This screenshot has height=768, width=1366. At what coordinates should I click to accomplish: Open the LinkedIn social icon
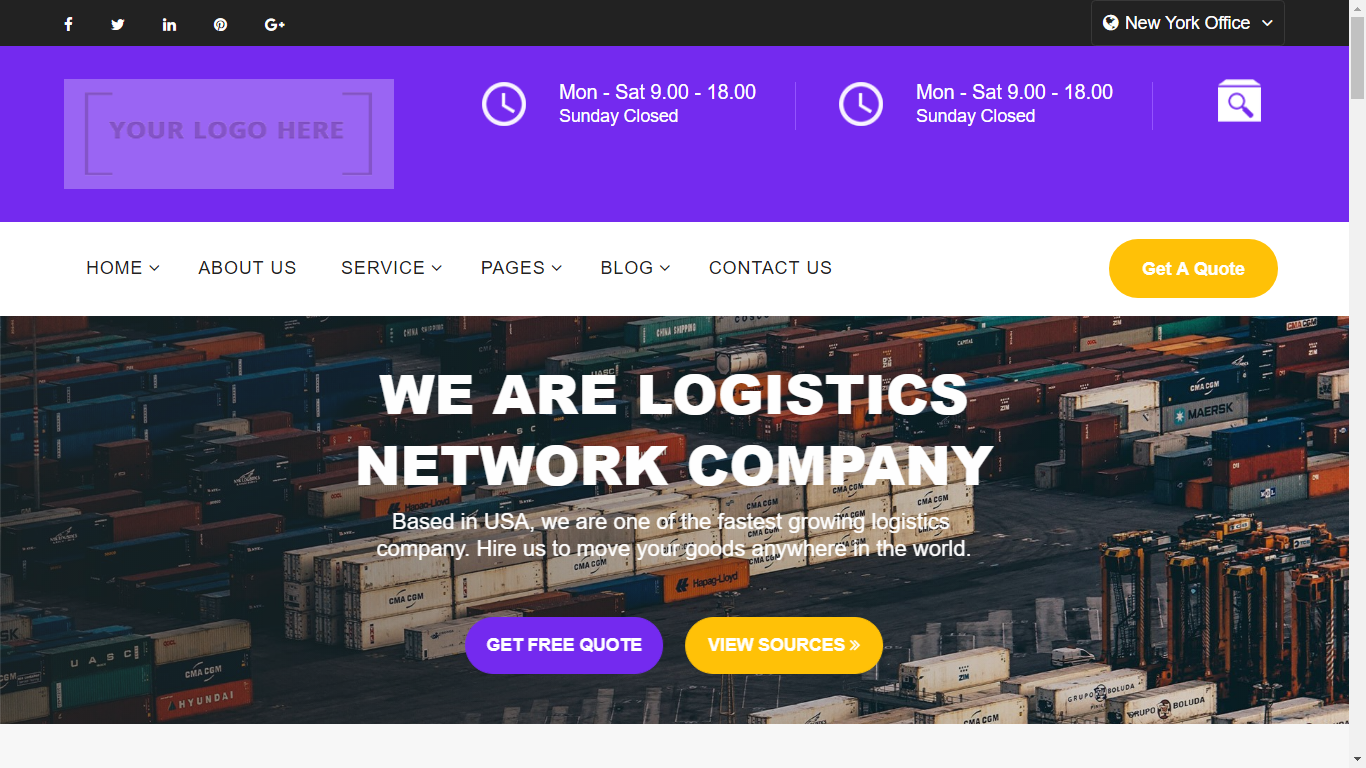(x=169, y=24)
